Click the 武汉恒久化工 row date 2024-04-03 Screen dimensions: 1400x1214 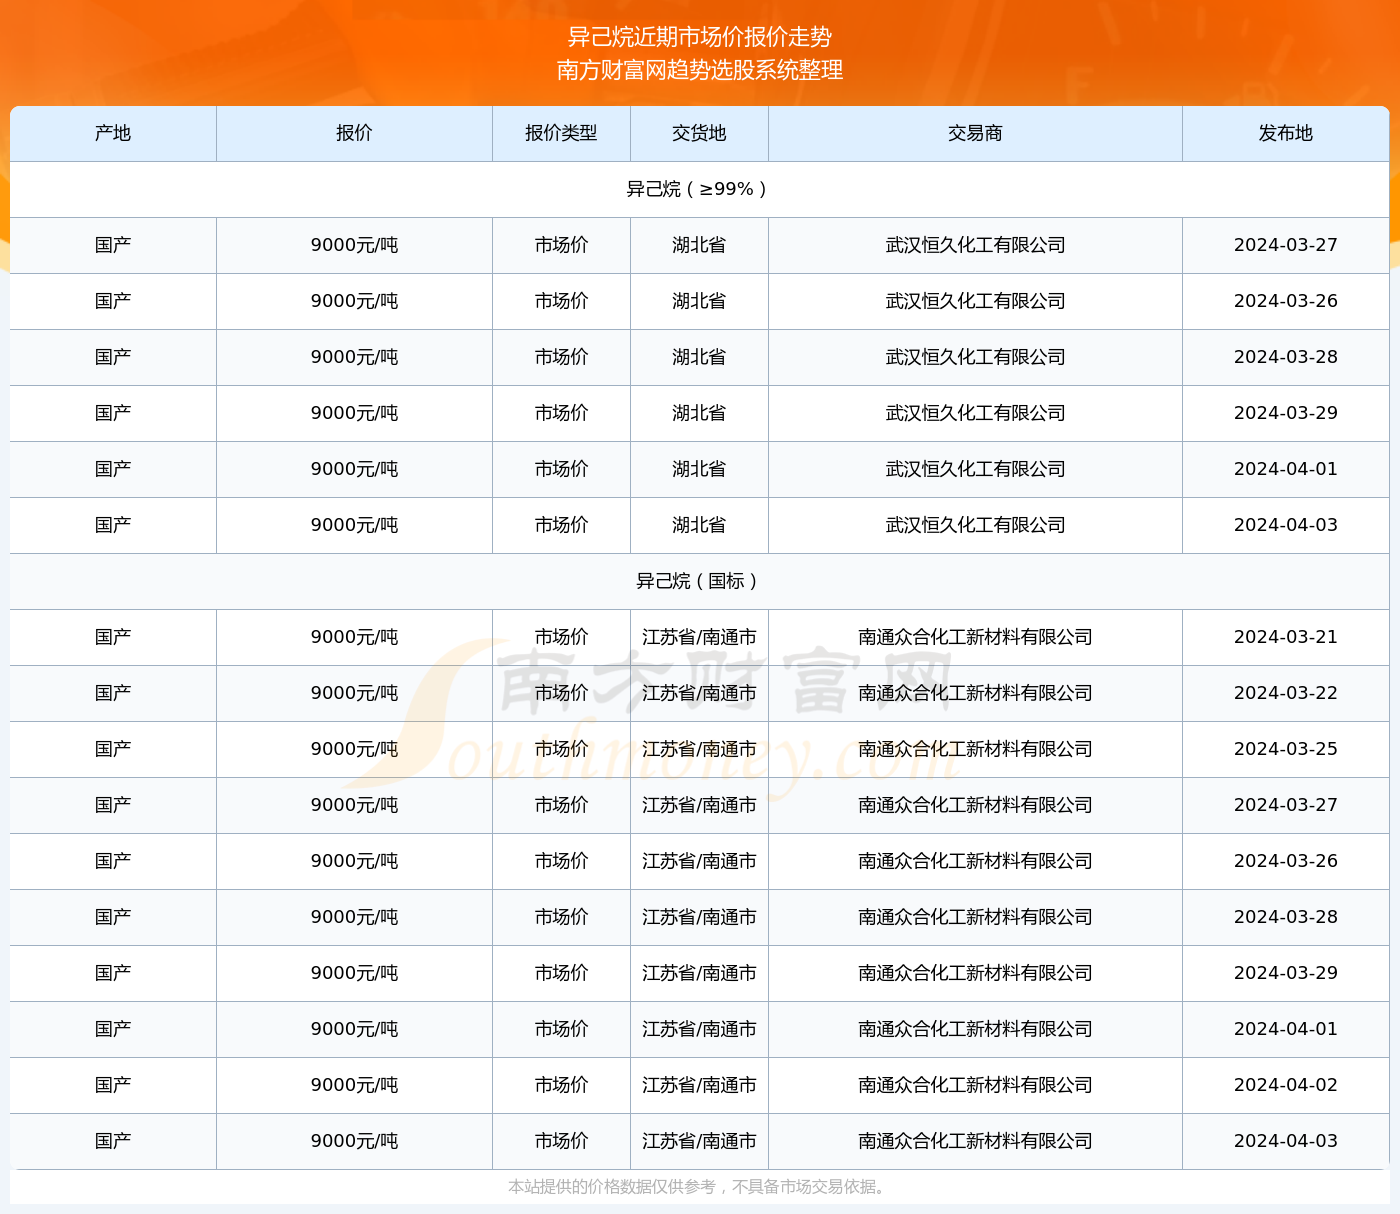click(x=1286, y=525)
